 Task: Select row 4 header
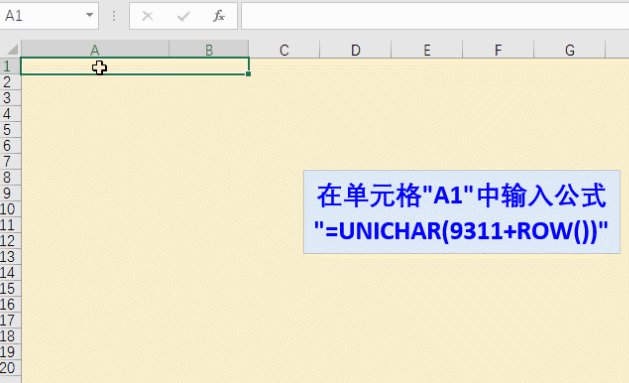10,114
